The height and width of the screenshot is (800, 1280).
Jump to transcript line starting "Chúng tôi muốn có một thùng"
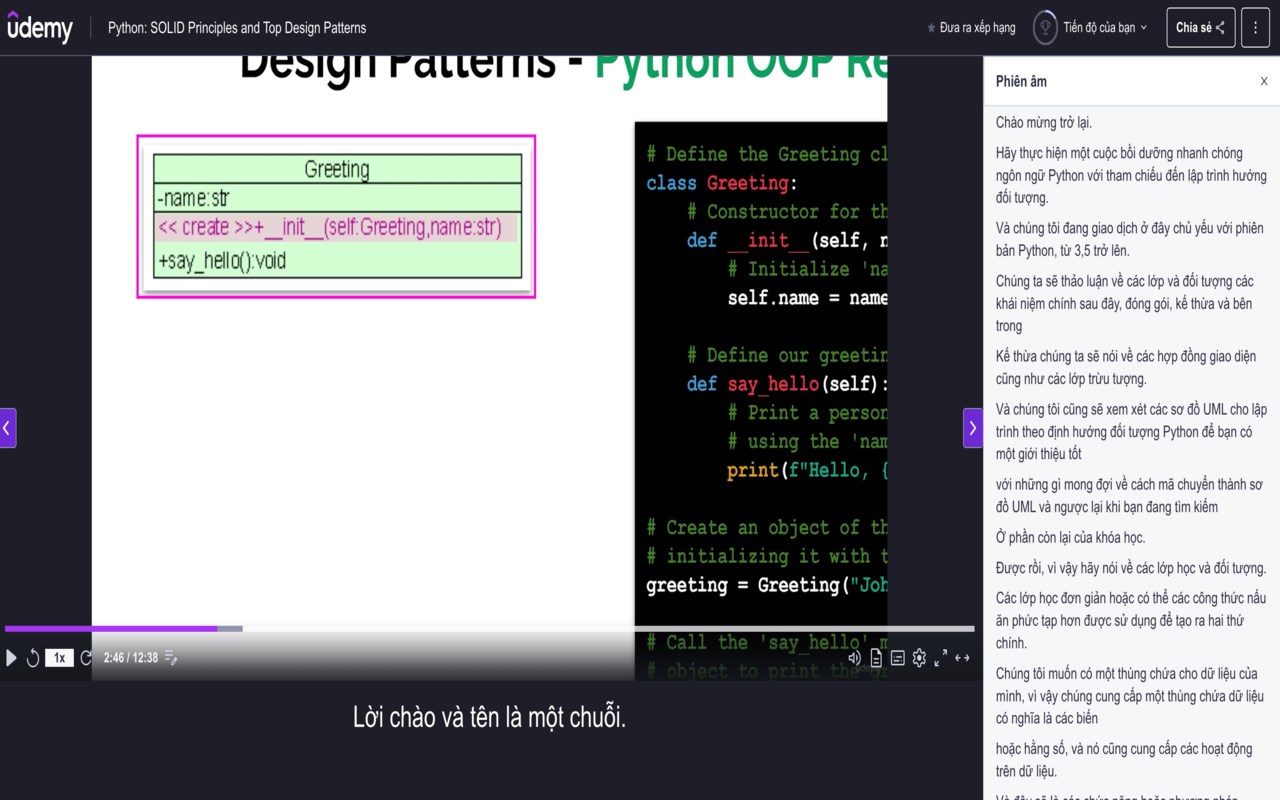(1130, 696)
